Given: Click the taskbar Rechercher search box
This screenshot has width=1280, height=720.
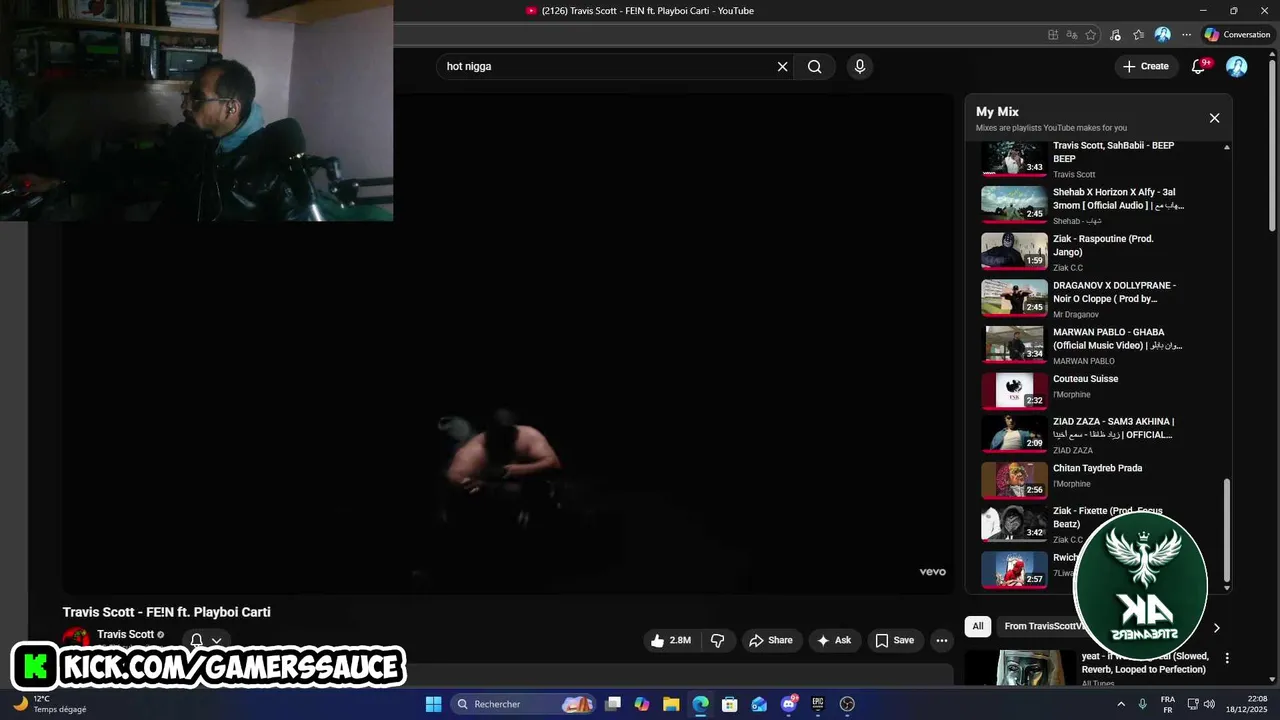Looking at the screenshot, I should point(523,704).
